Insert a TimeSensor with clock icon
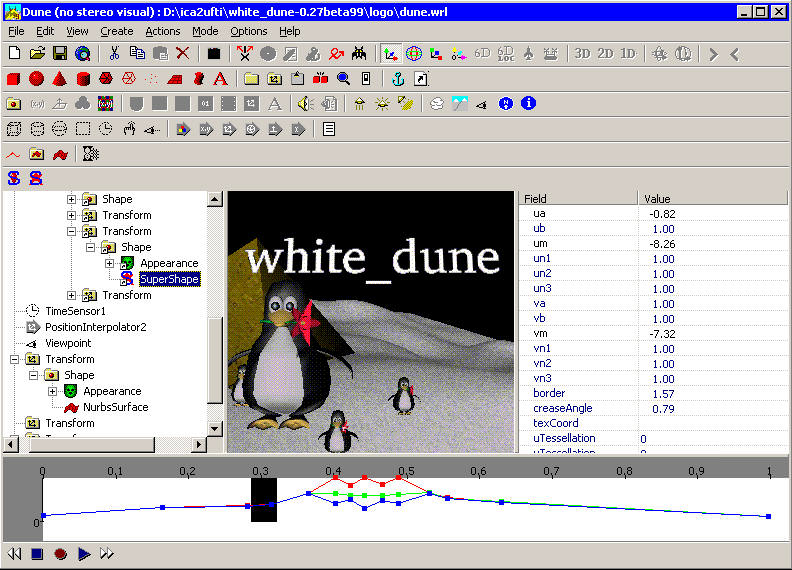The image size is (792, 570). tap(106, 129)
